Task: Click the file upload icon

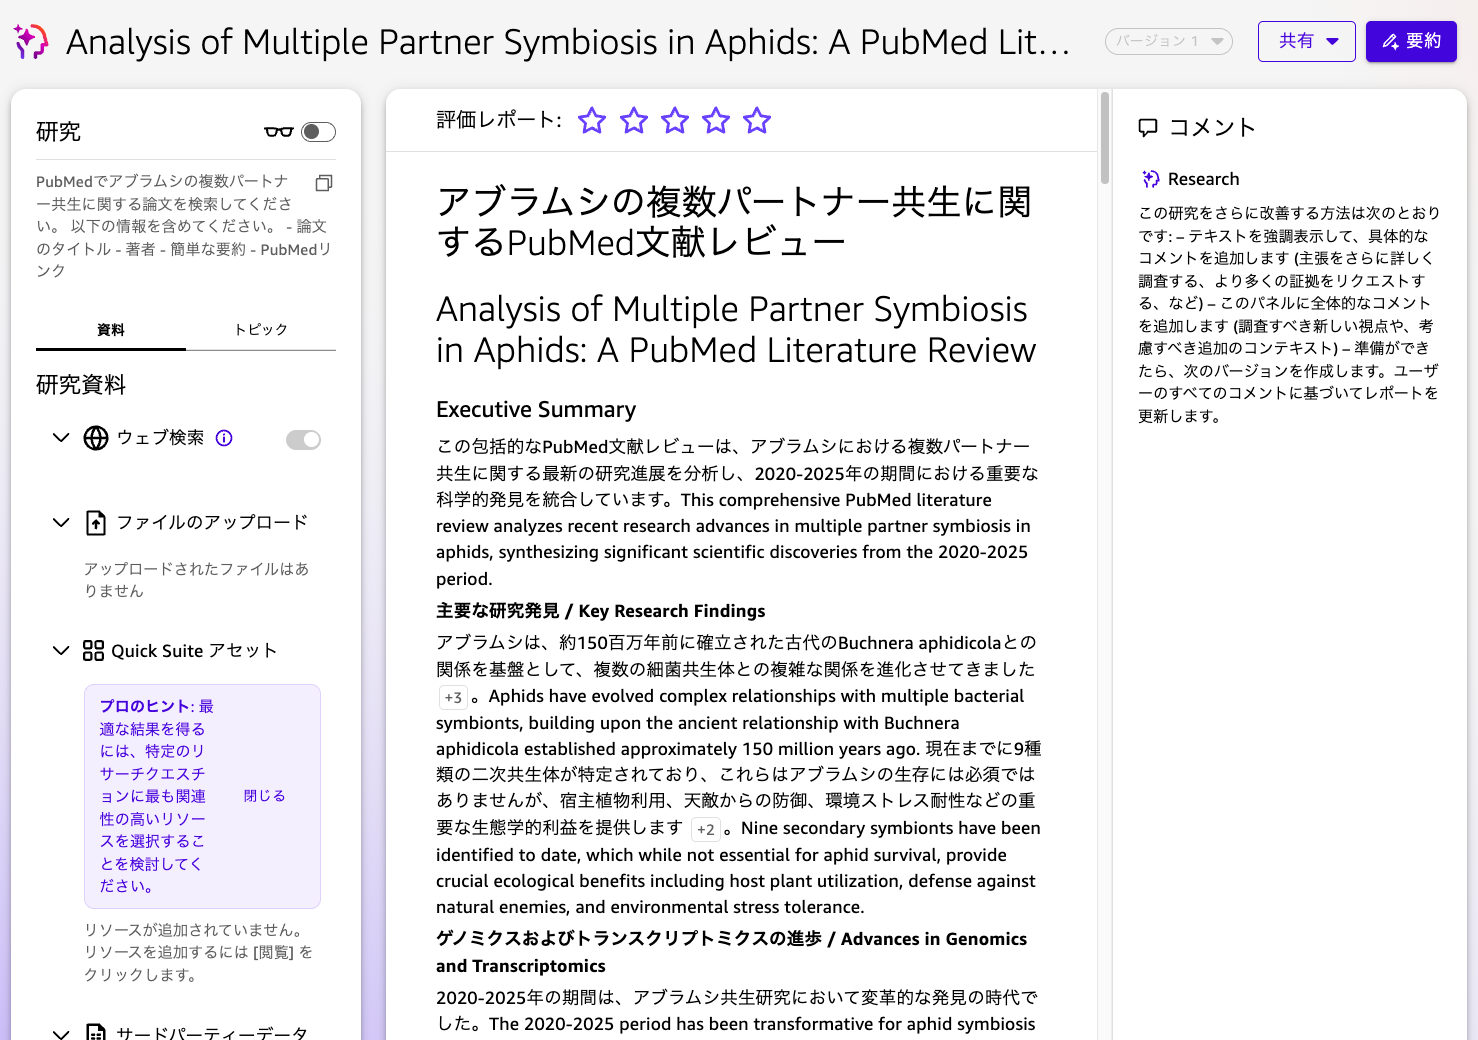Action: click(95, 522)
